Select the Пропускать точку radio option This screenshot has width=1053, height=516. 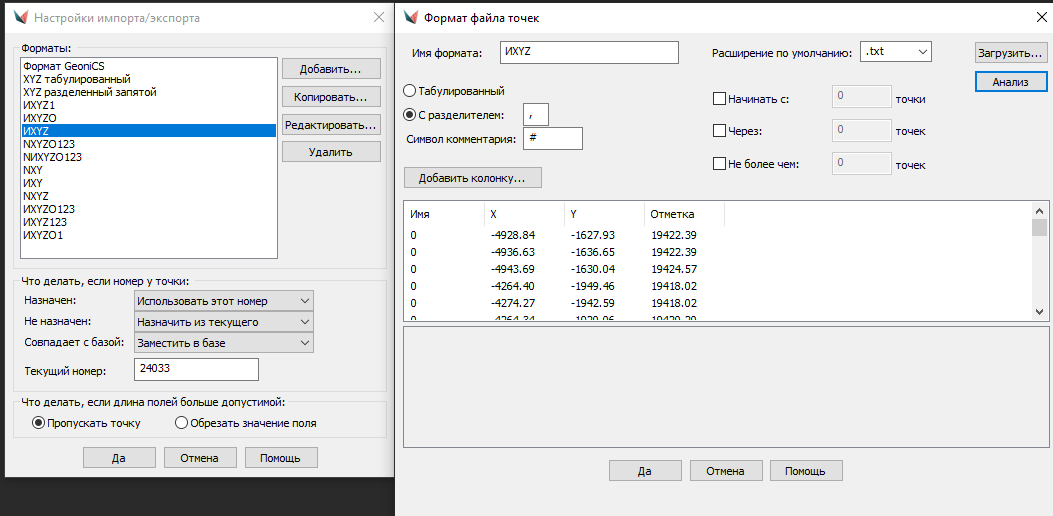(38, 423)
